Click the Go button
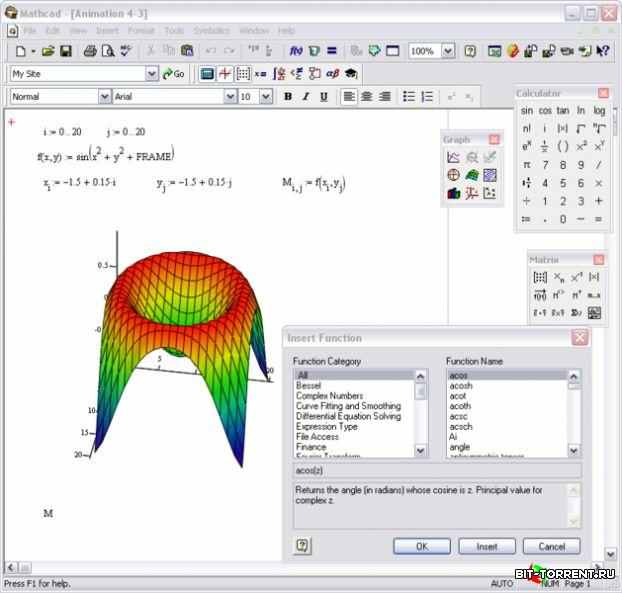The height and width of the screenshot is (593, 622). pos(173,74)
